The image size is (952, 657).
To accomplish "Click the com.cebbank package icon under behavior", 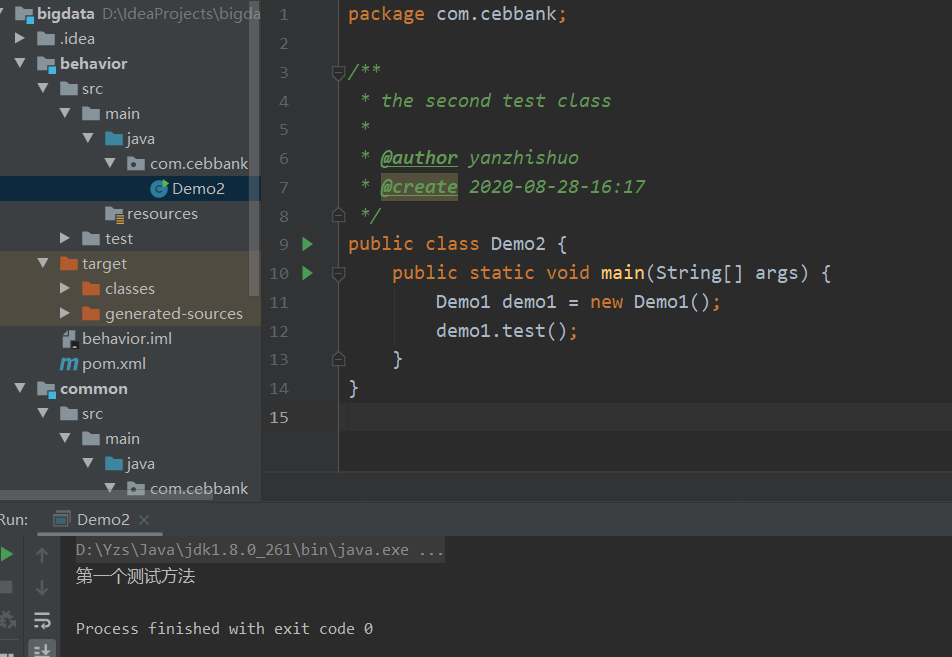I will pos(136,163).
